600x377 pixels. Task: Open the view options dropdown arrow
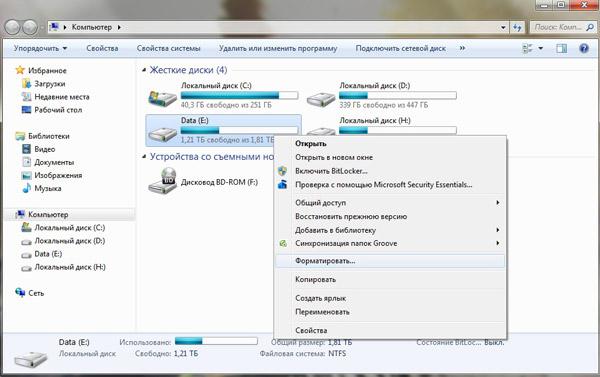click(540, 48)
